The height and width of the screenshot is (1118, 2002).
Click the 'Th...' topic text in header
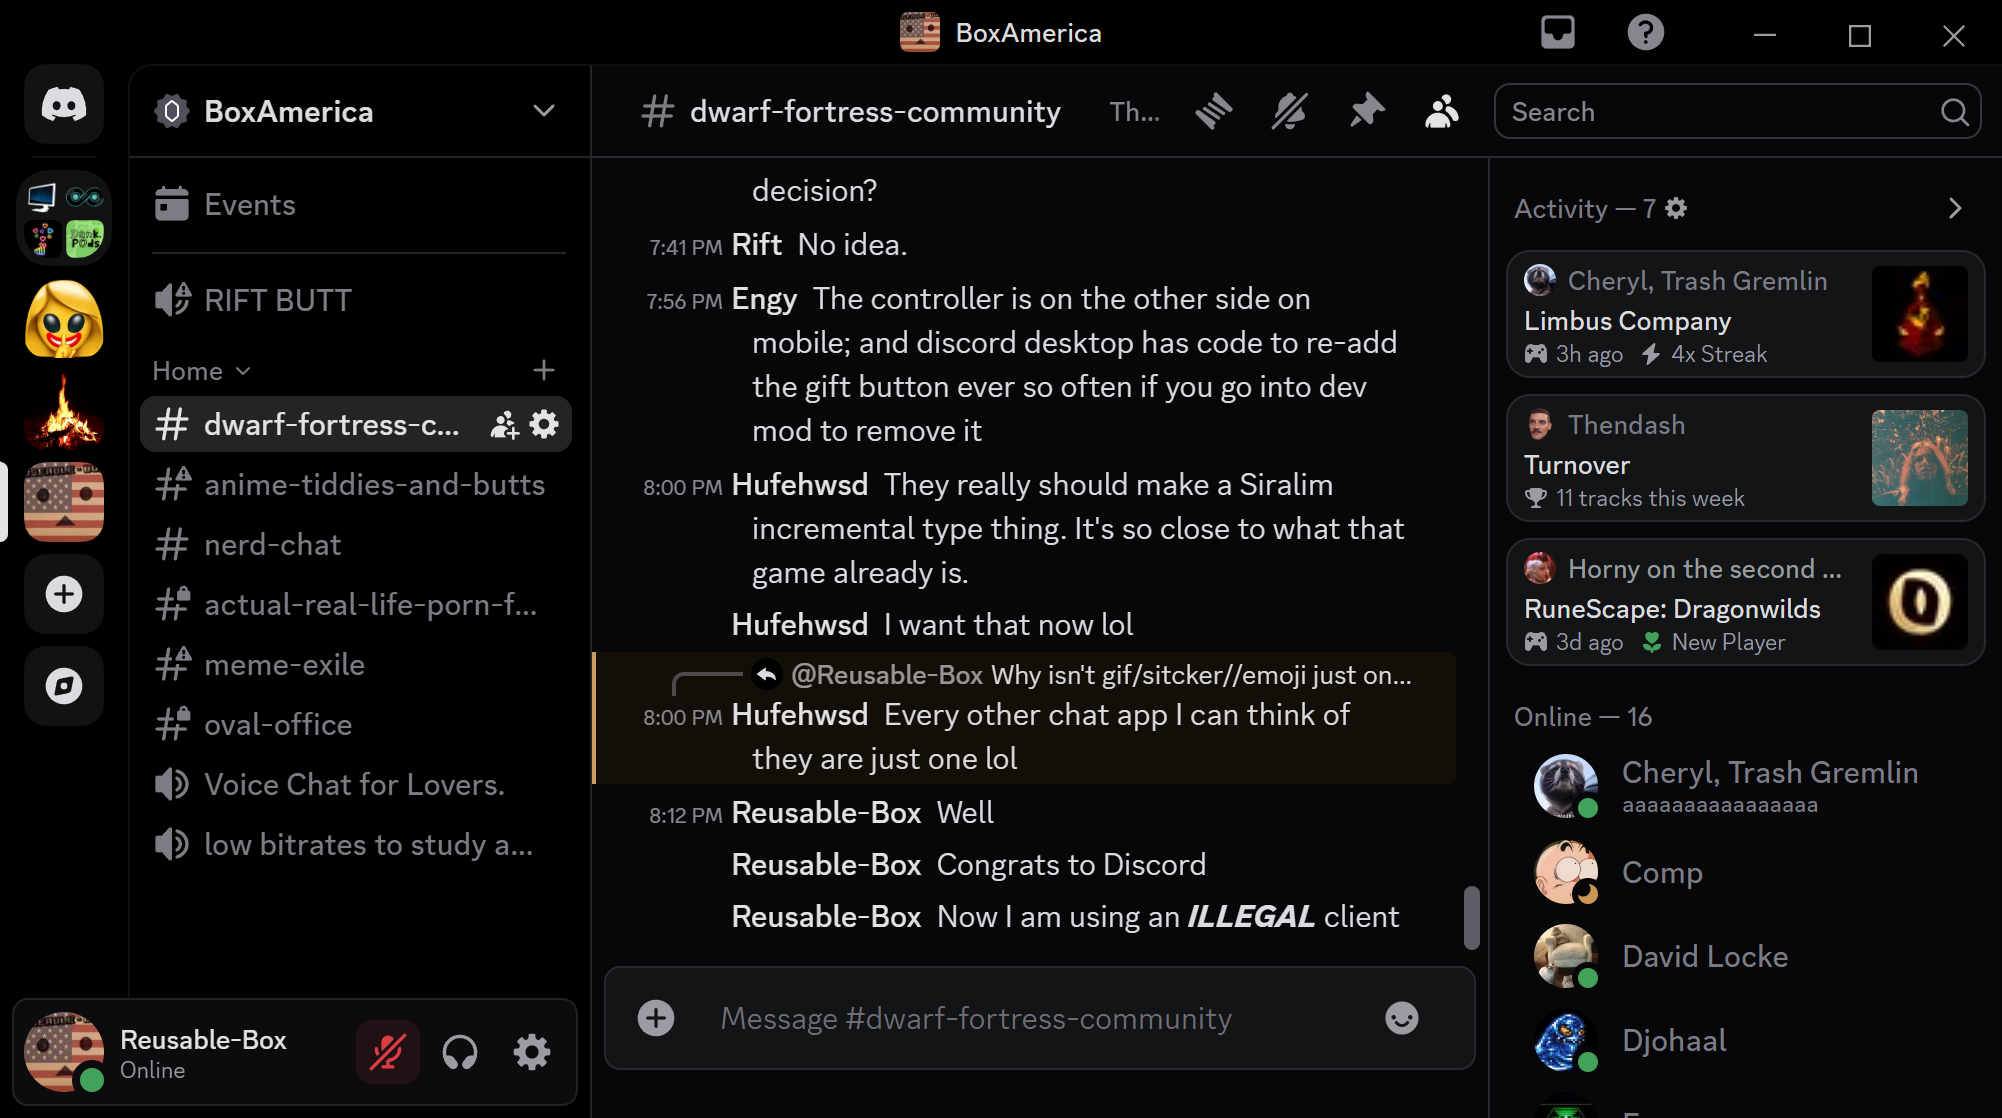pyautogui.click(x=1134, y=112)
